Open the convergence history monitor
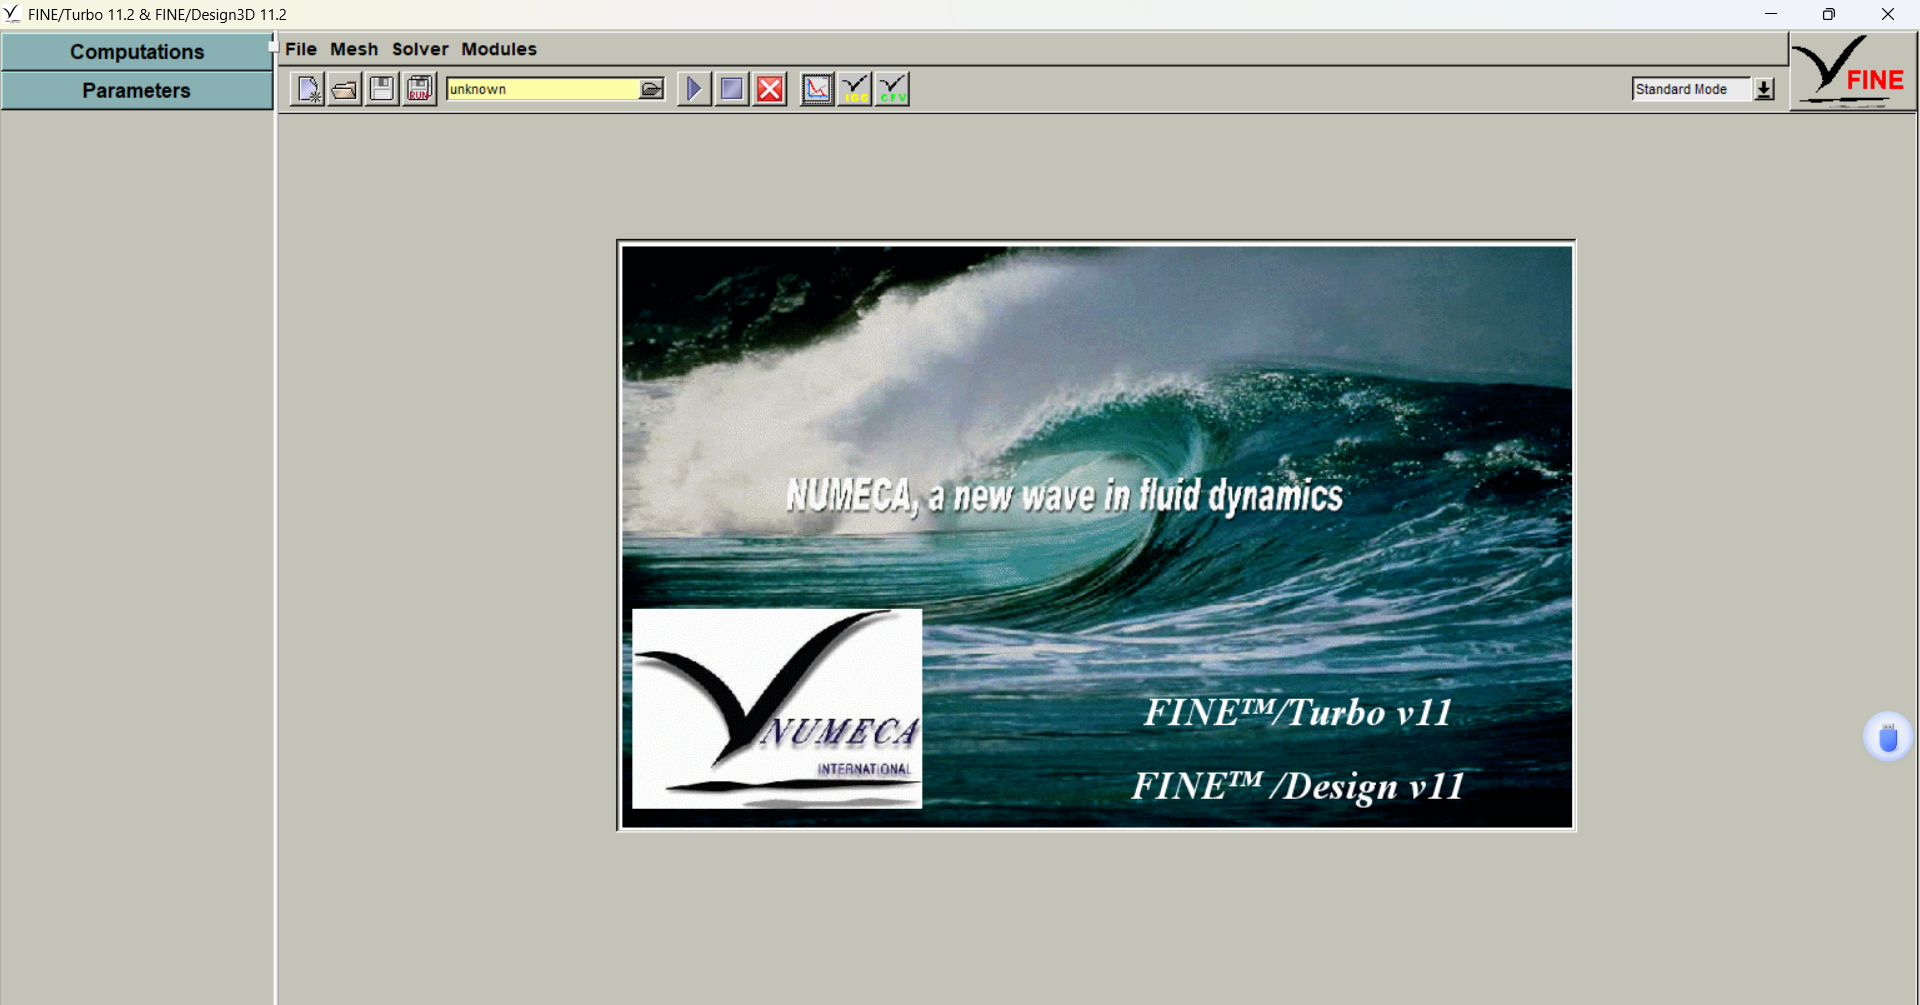Screen dimensions: 1920x1005 (x=817, y=88)
